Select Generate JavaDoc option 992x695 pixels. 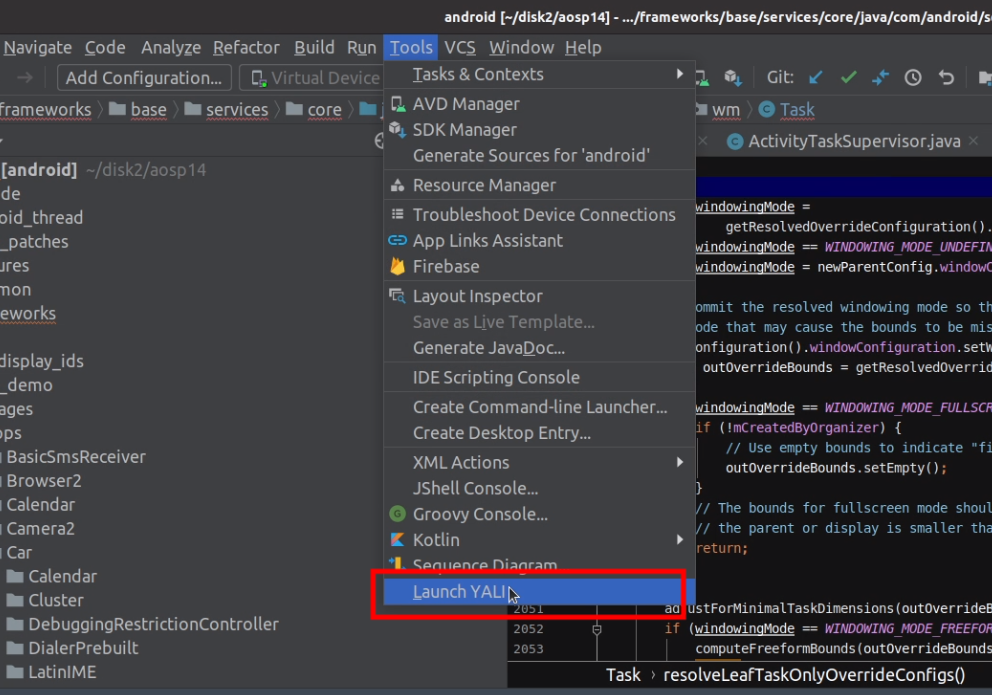coord(539,348)
